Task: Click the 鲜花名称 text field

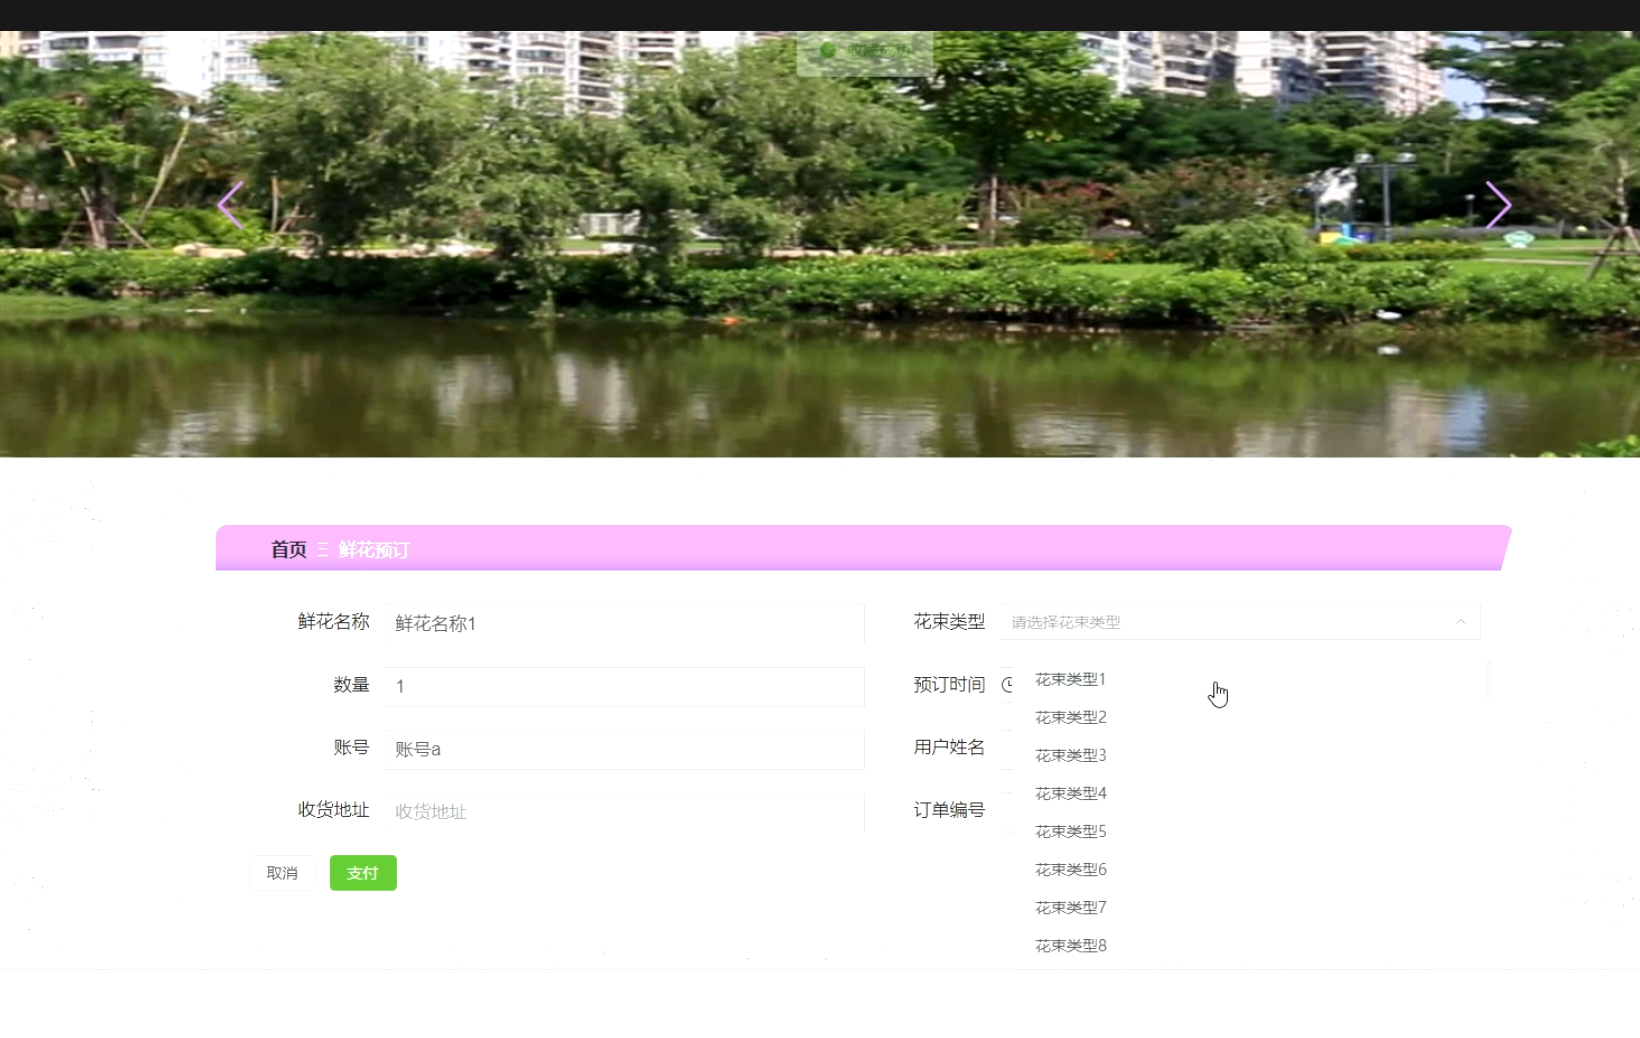Action: (623, 624)
